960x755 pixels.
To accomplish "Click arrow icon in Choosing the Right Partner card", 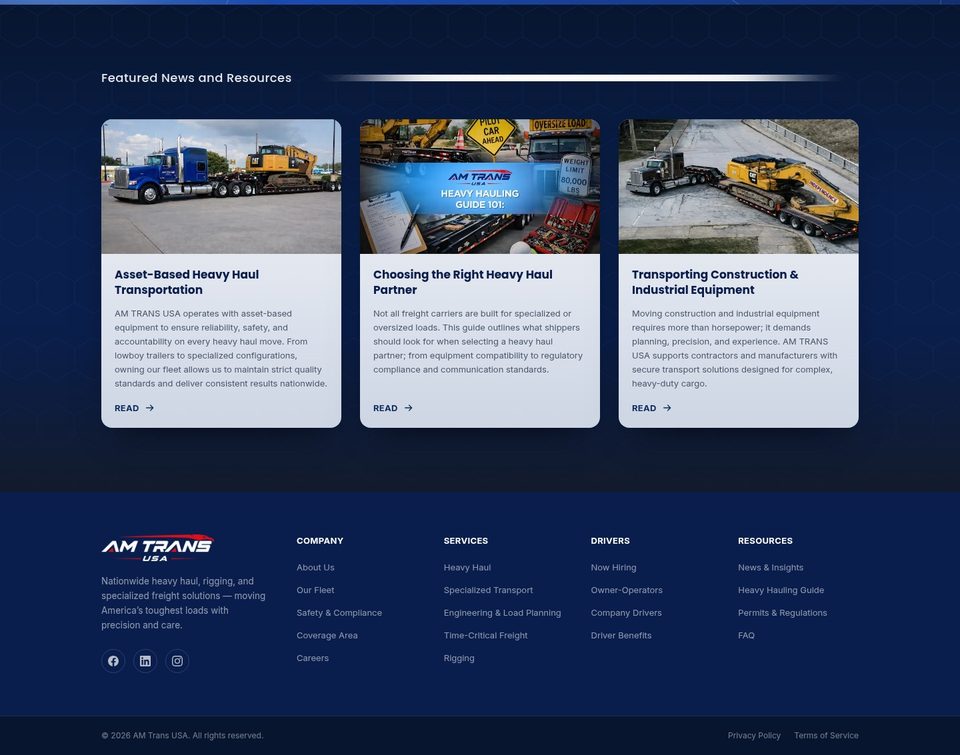I will [x=408, y=408].
